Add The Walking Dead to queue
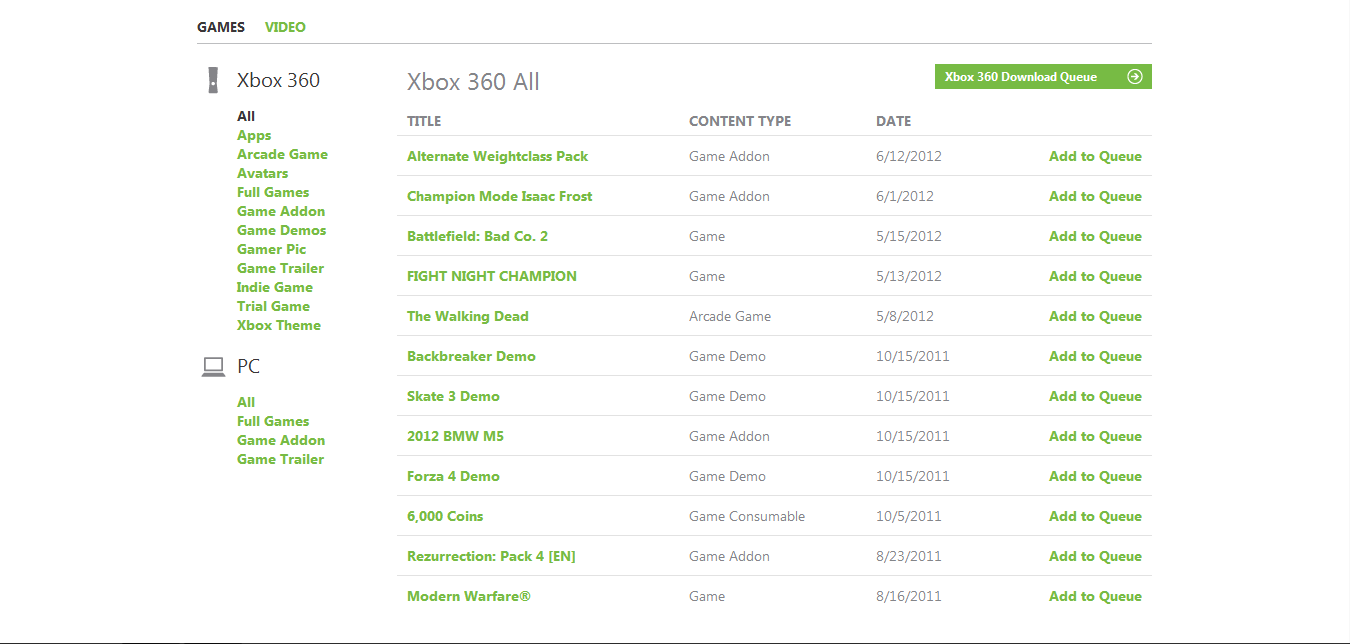The image size is (1350, 644). 1095,316
